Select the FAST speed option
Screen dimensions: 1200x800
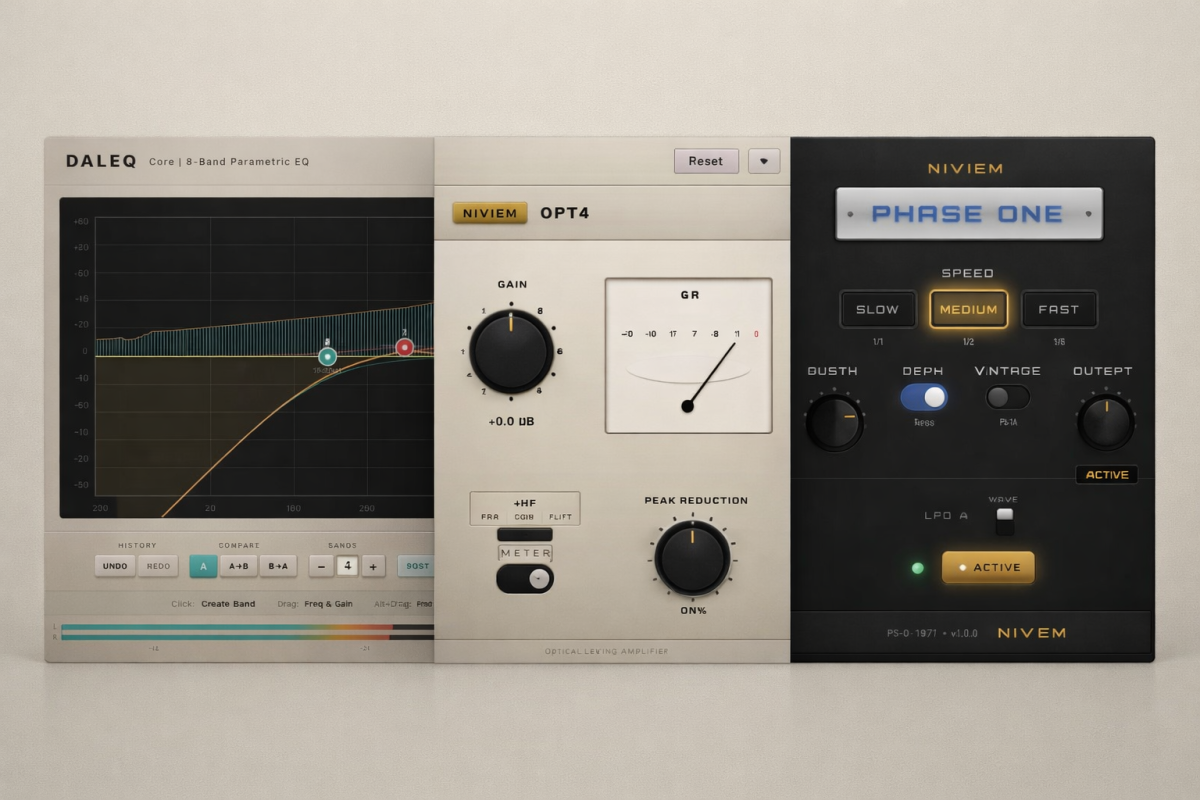click(1058, 310)
